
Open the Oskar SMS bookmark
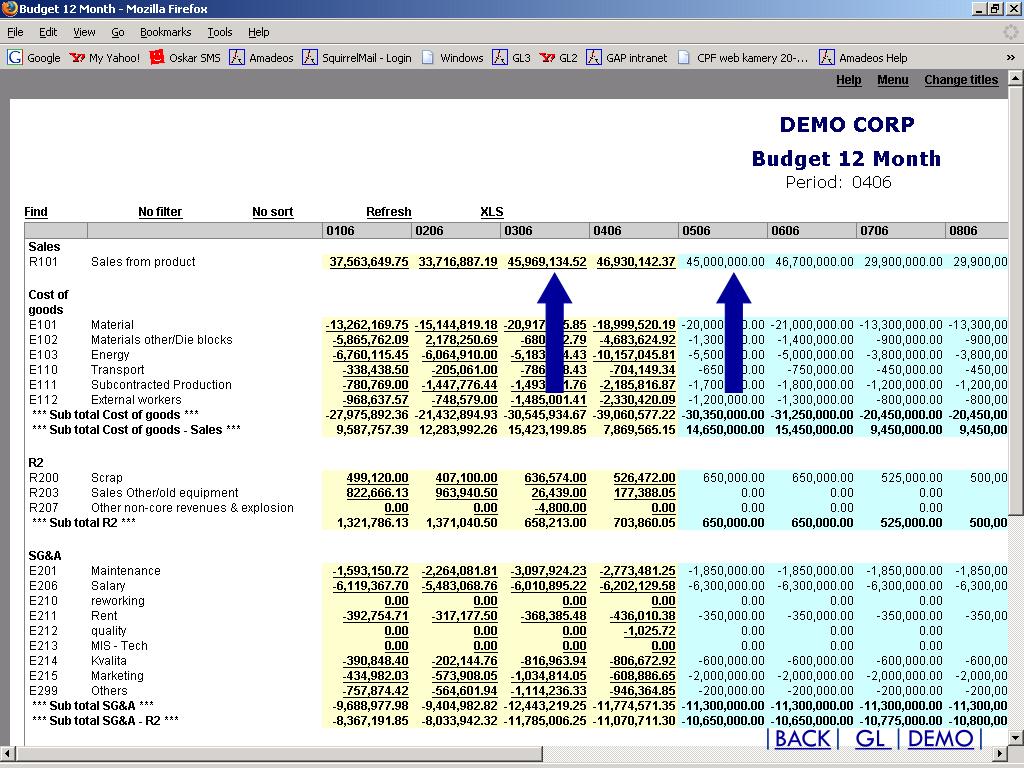pyautogui.click(x=185, y=57)
